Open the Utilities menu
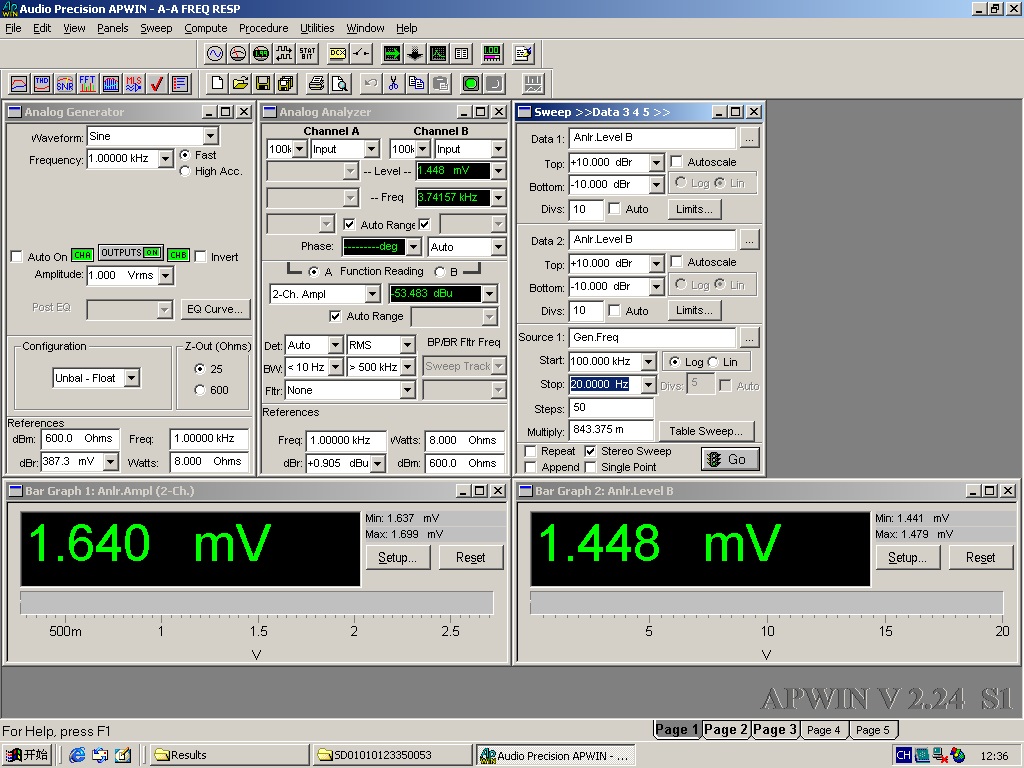The height and width of the screenshot is (768, 1024). pos(317,28)
